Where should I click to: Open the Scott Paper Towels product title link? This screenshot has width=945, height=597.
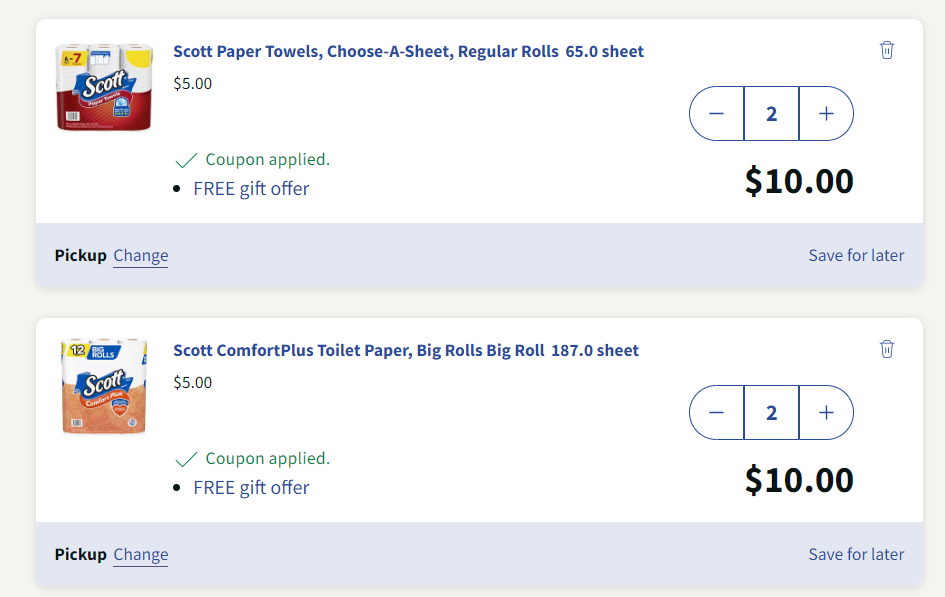[x=408, y=52]
